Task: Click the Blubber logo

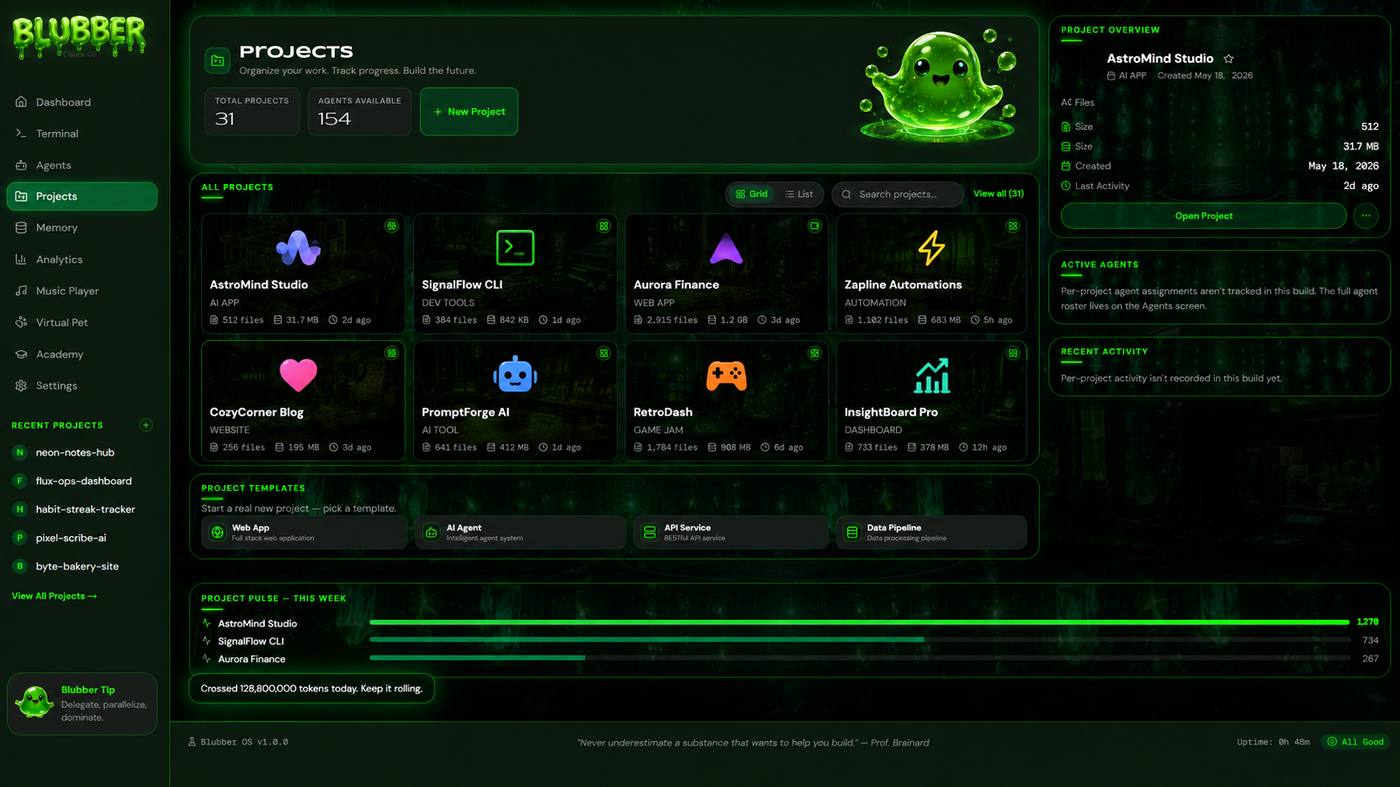Action: [78, 37]
